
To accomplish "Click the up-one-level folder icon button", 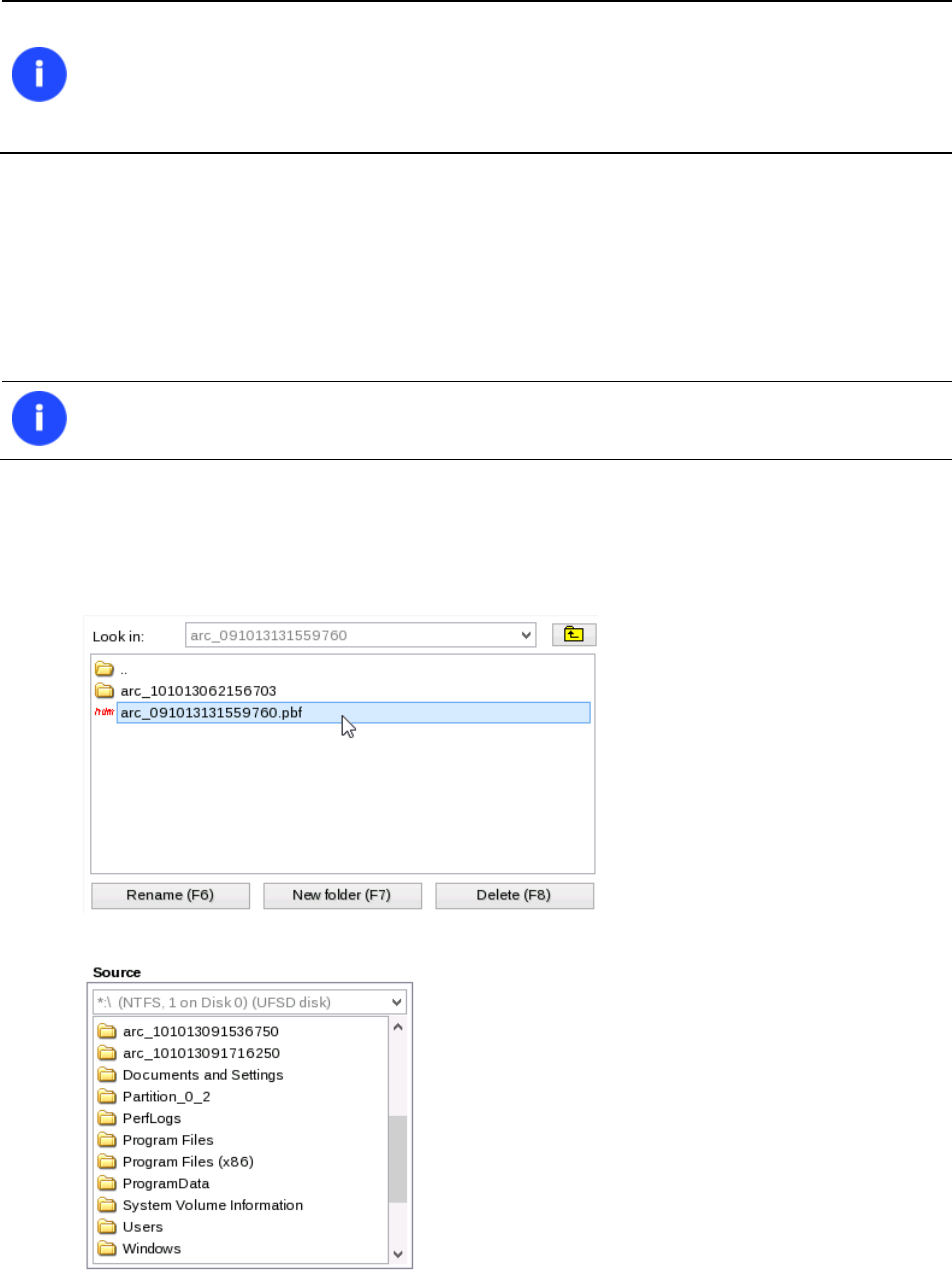I will [x=574, y=634].
